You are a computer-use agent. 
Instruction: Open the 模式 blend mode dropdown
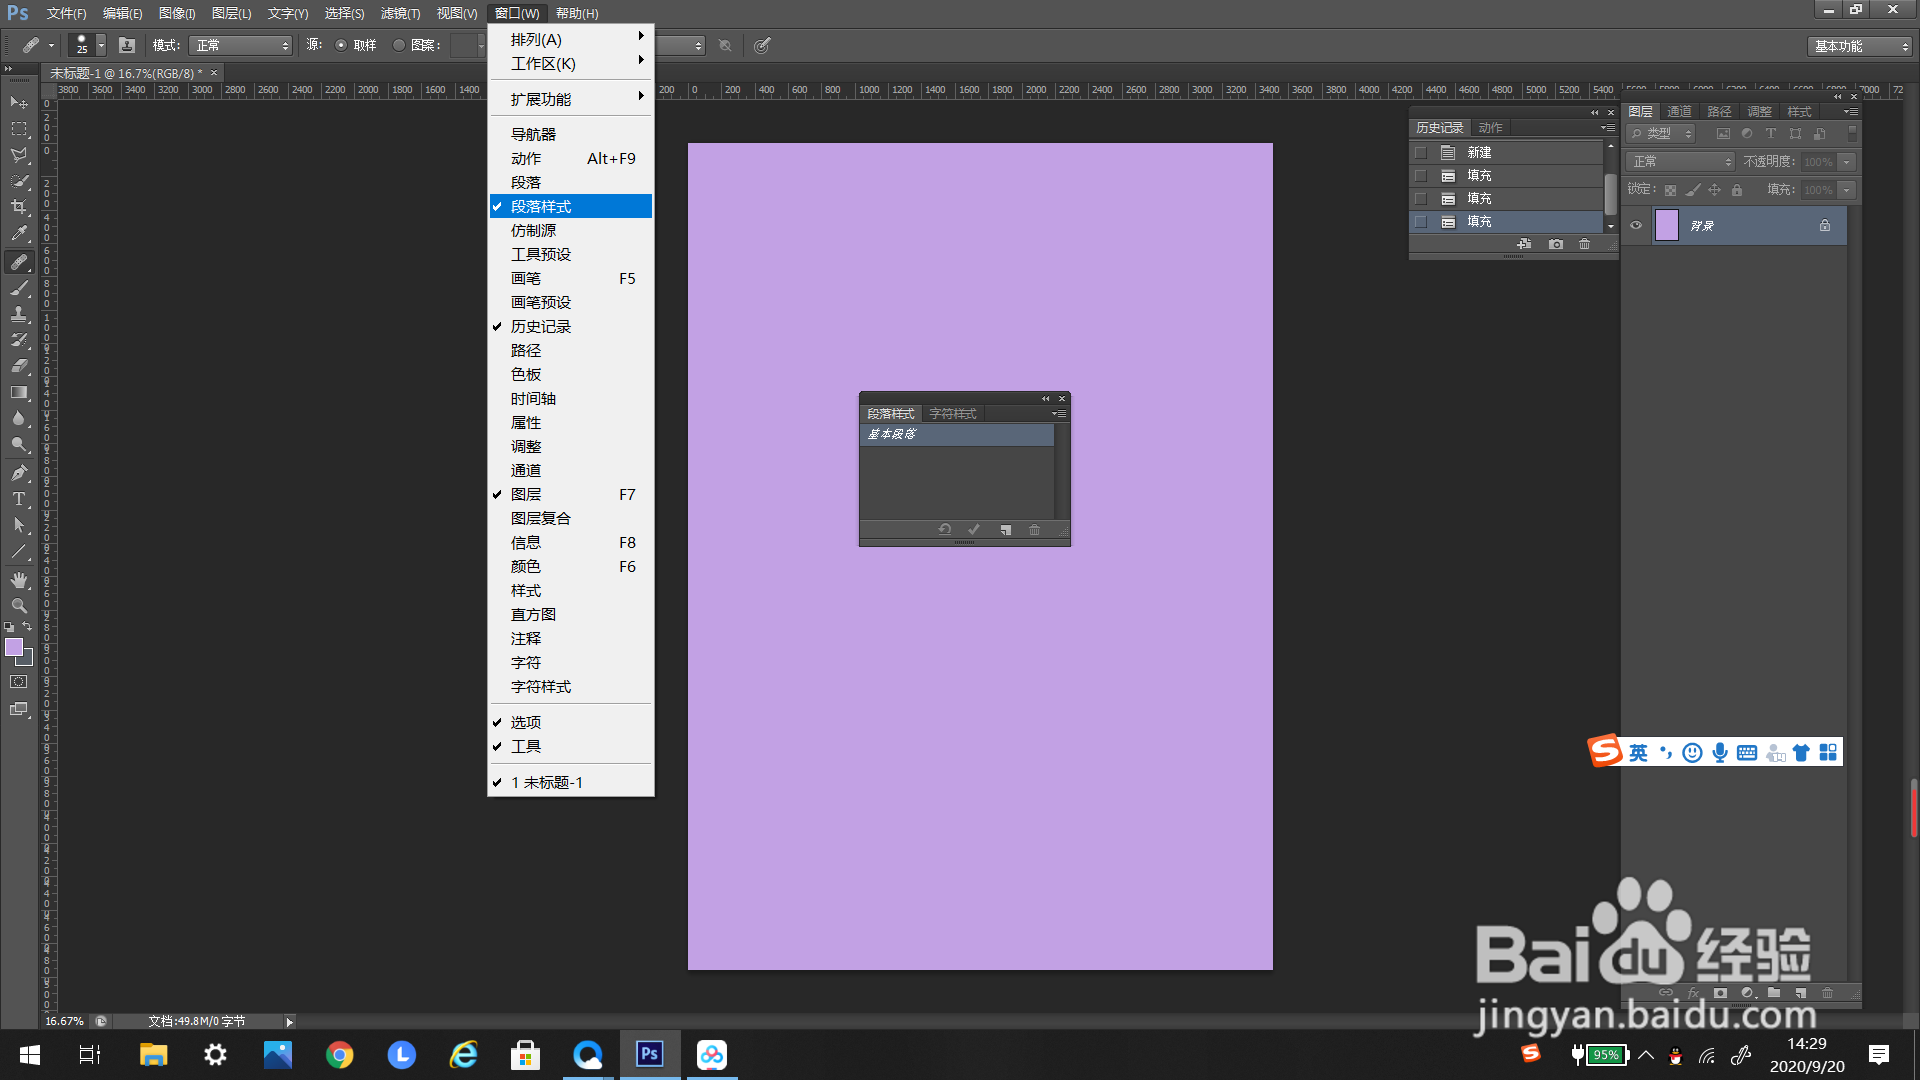(241, 46)
